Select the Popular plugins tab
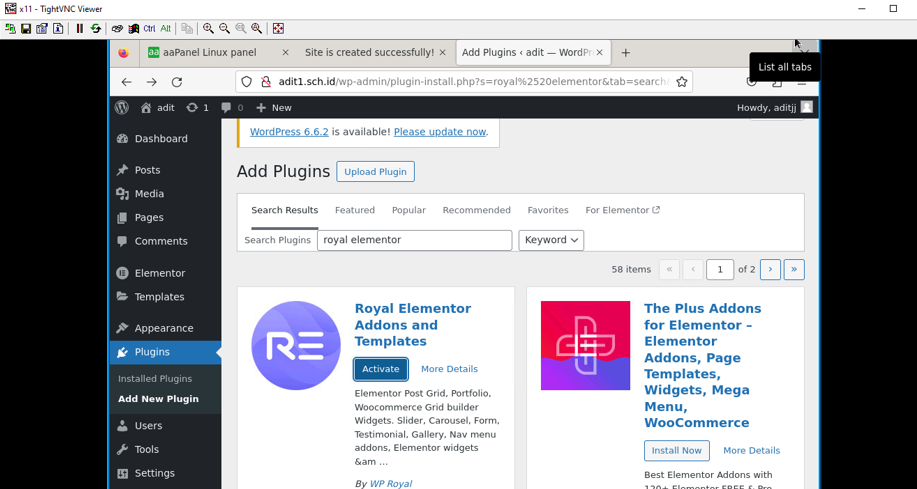The width and height of the screenshot is (917, 489). coord(409,210)
